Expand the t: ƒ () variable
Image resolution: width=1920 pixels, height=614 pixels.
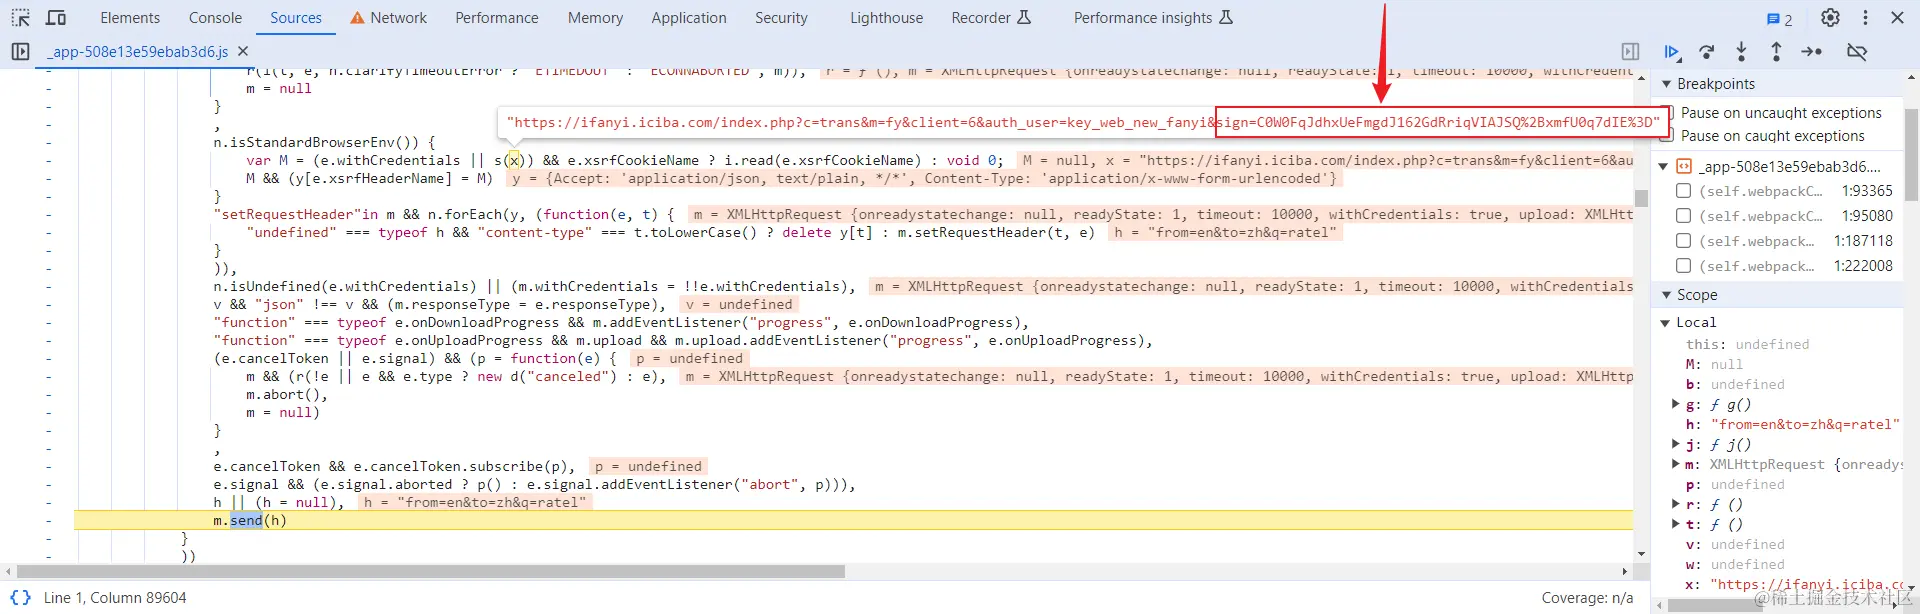[1676, 524]
